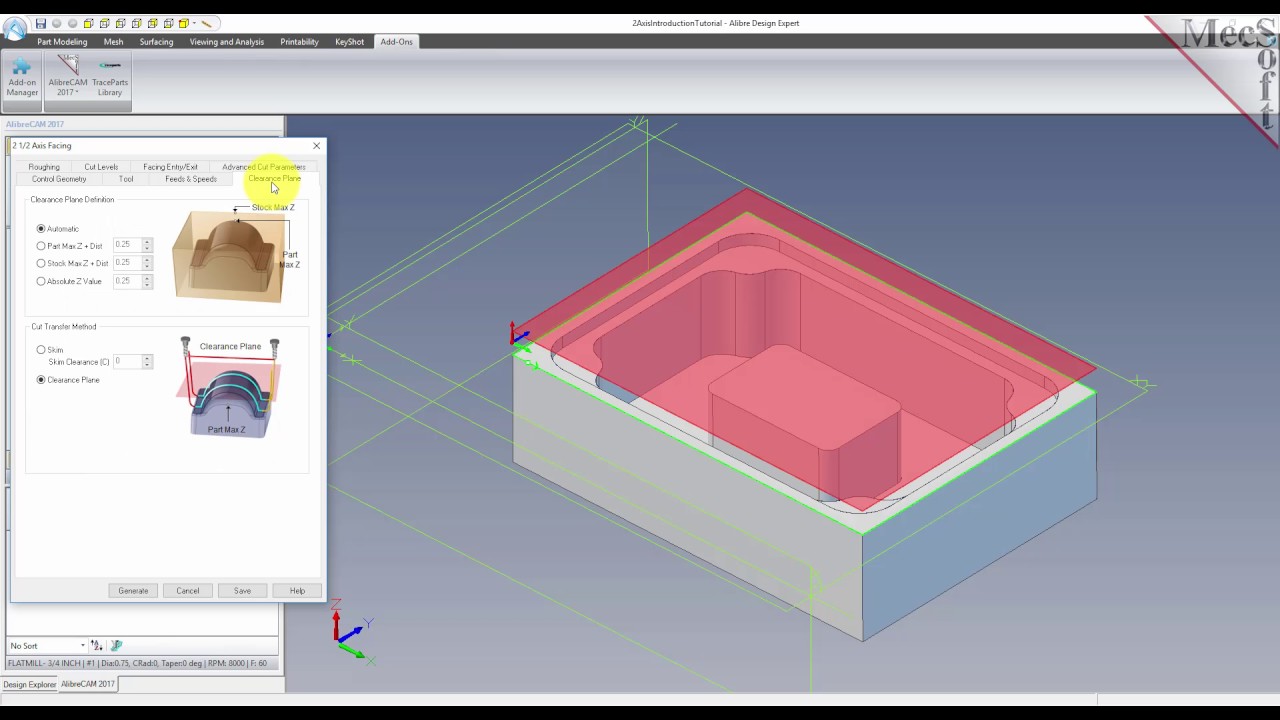Increase the Part Max Z + Dist spinner

[x=147, y=242]
